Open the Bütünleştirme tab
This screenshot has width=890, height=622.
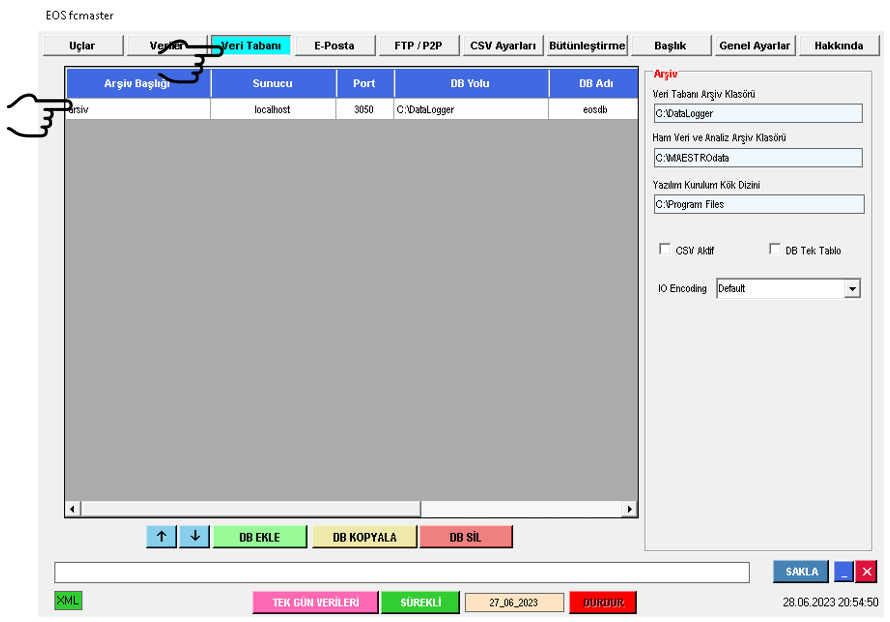(x=587, y=45)
